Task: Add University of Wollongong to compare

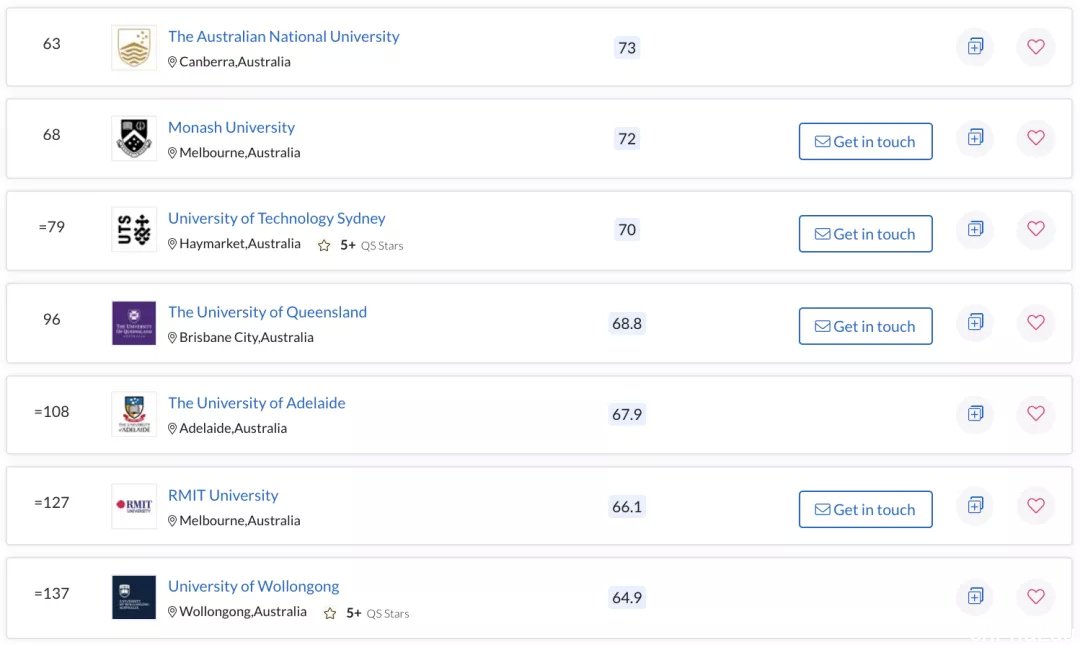Action: coord(975,597)
